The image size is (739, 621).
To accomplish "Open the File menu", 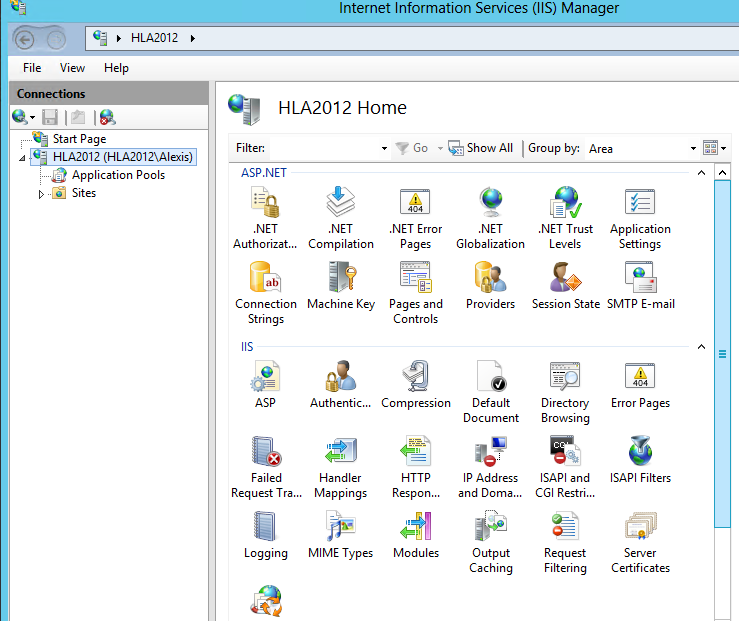I will pyautogui.click(x=32, y=68).
